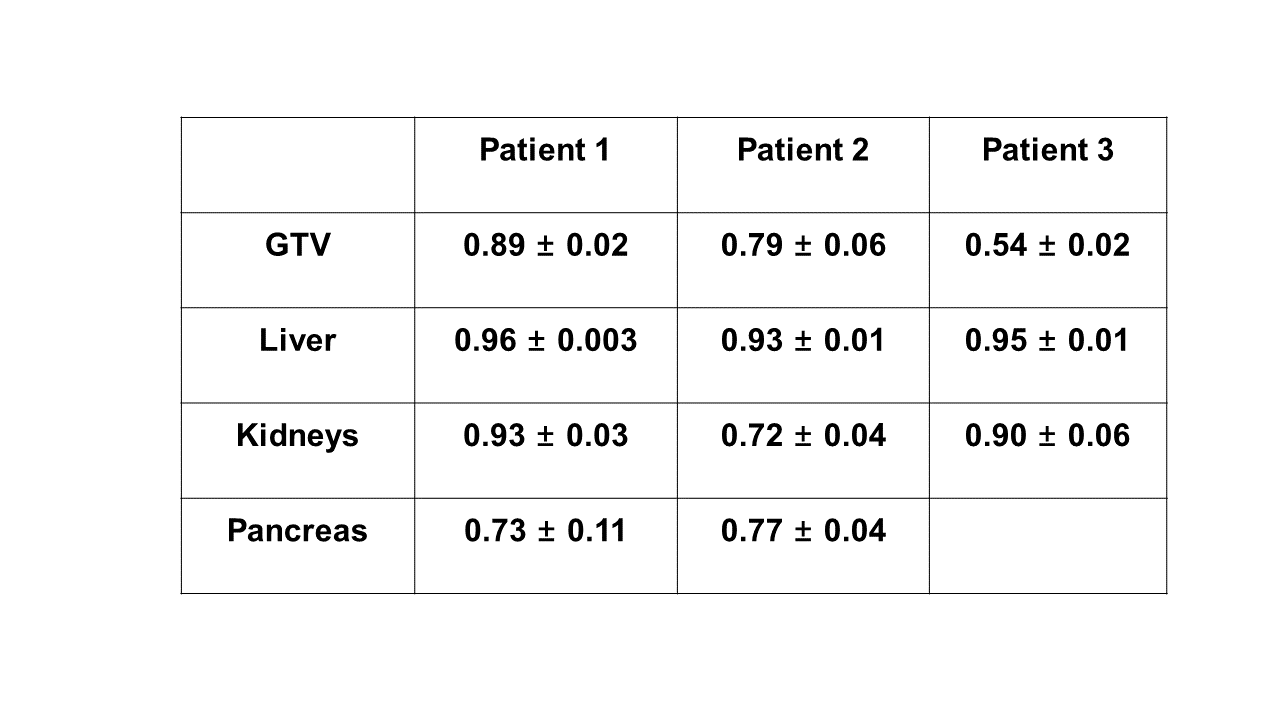Click the value 0.79 ± 0.06
This screenshot has width=1280, height=720.
[802, 245]
